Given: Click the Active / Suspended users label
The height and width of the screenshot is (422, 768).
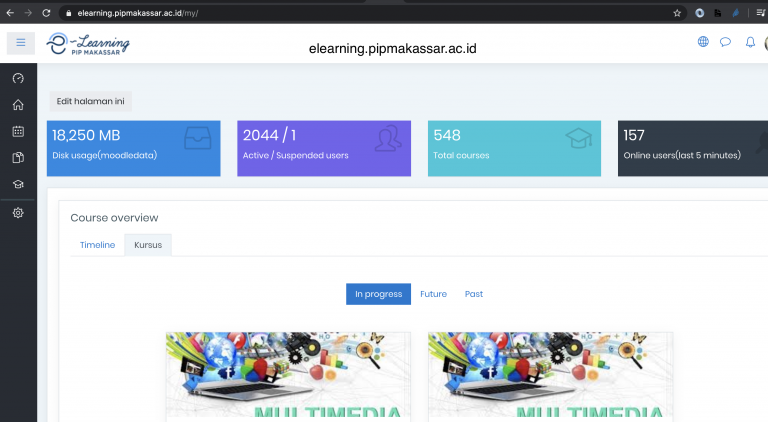Looking at the screenshot, I should pos(295,156).
